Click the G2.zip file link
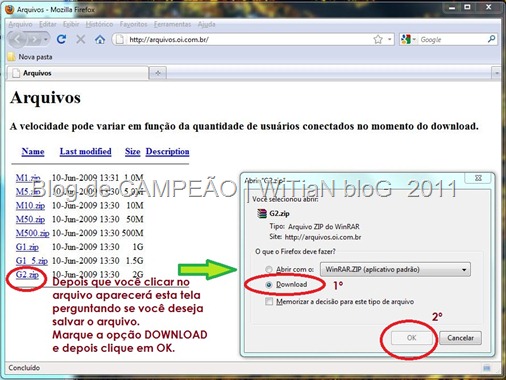This screenshot has height=380, width=506. tap(27, 274)
